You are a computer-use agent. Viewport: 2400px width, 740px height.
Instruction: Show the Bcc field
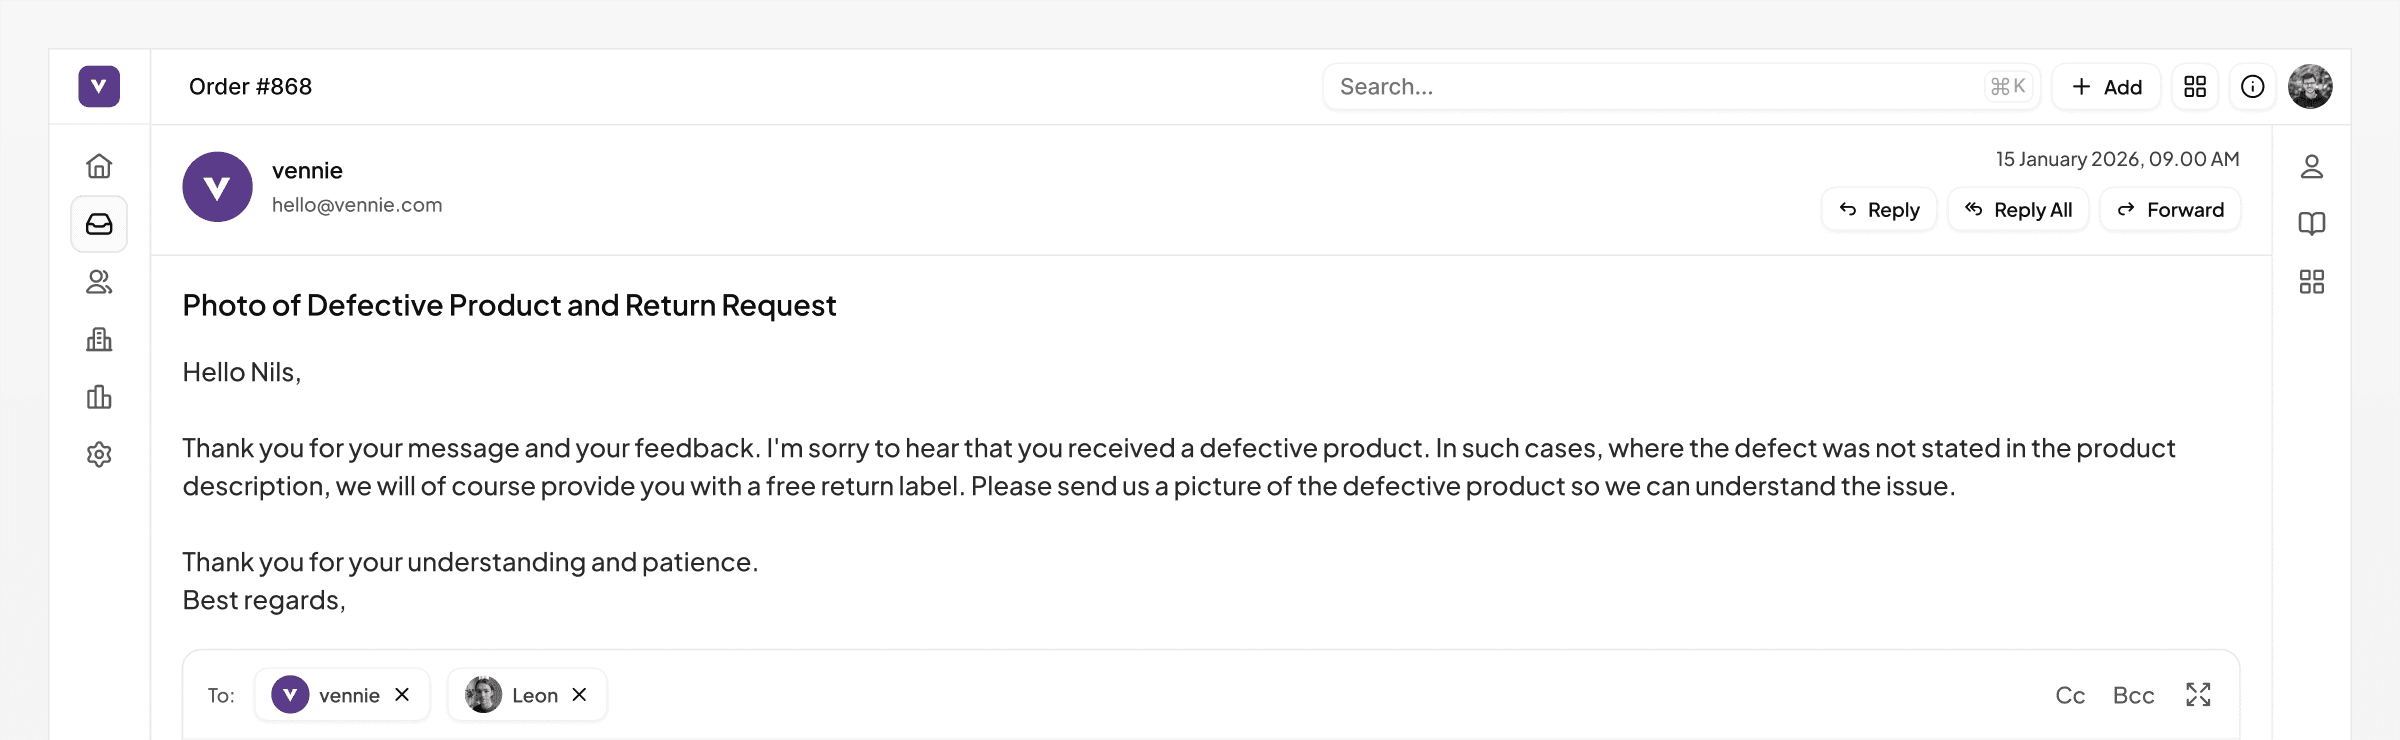click(2133, 696)
